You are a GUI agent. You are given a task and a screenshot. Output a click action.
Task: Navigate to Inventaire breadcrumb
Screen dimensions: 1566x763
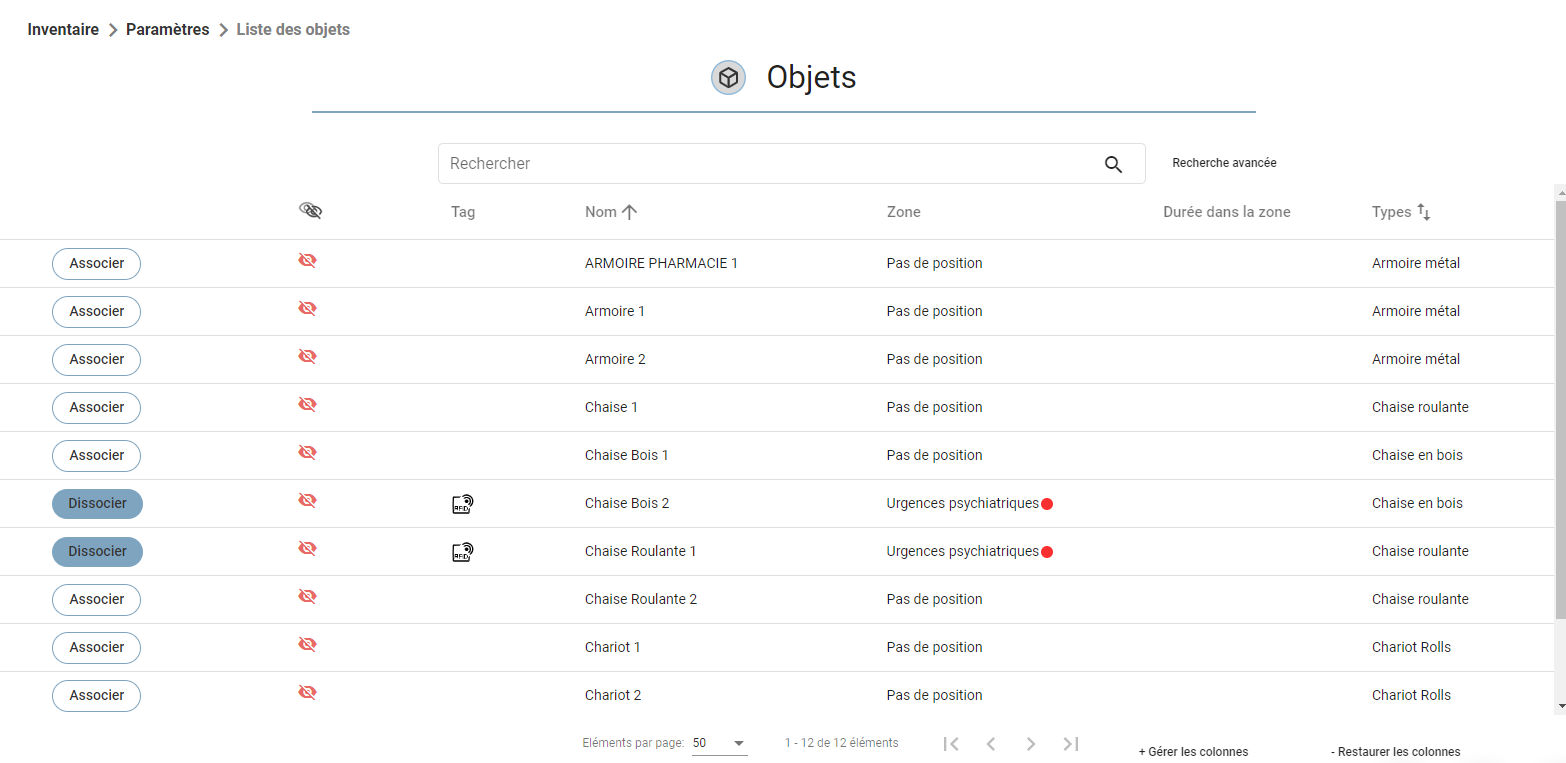coord(63,30)
